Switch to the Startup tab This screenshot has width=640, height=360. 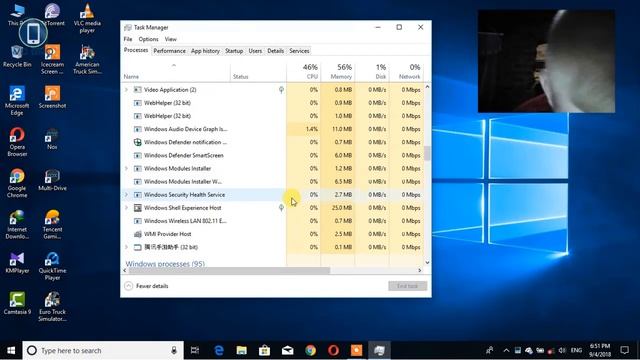coord(234,51)
